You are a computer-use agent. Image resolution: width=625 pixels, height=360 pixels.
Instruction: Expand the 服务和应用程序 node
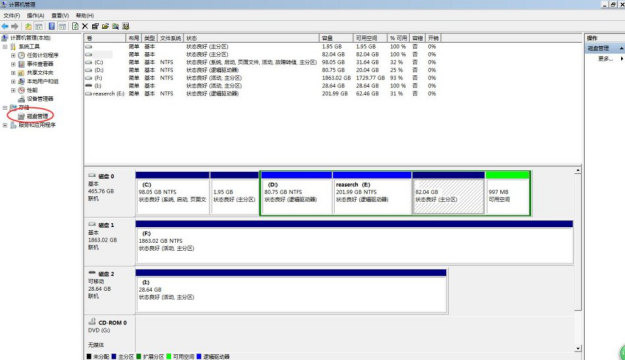tap(5, 125)
